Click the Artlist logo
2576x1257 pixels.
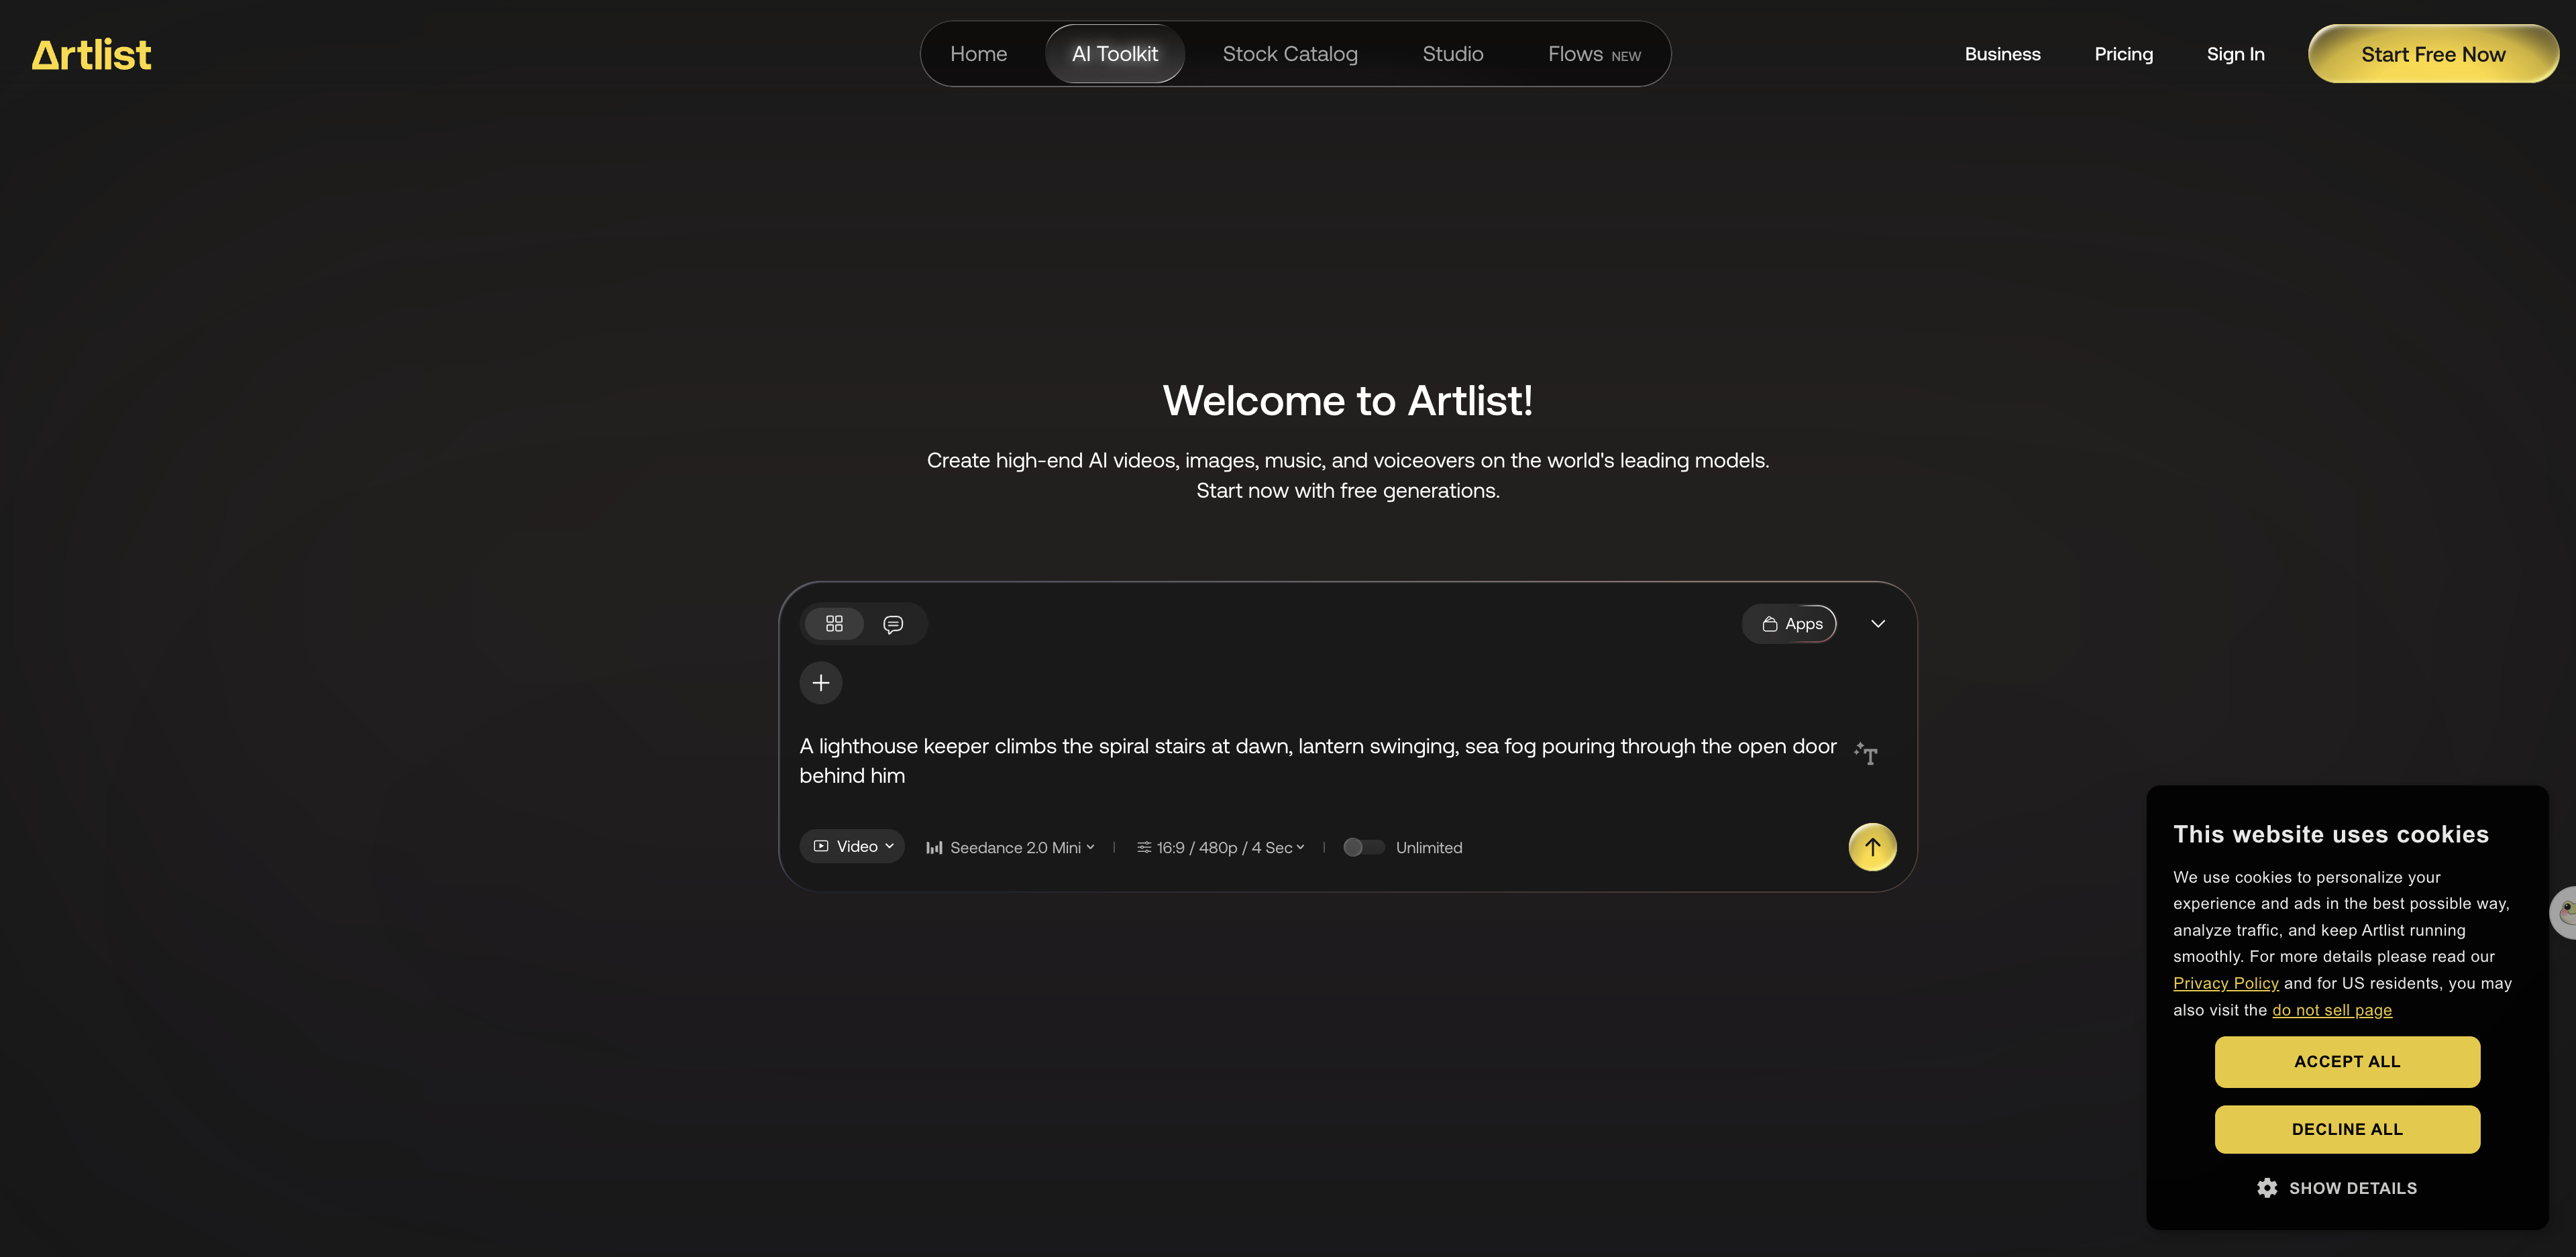point(91,54)
